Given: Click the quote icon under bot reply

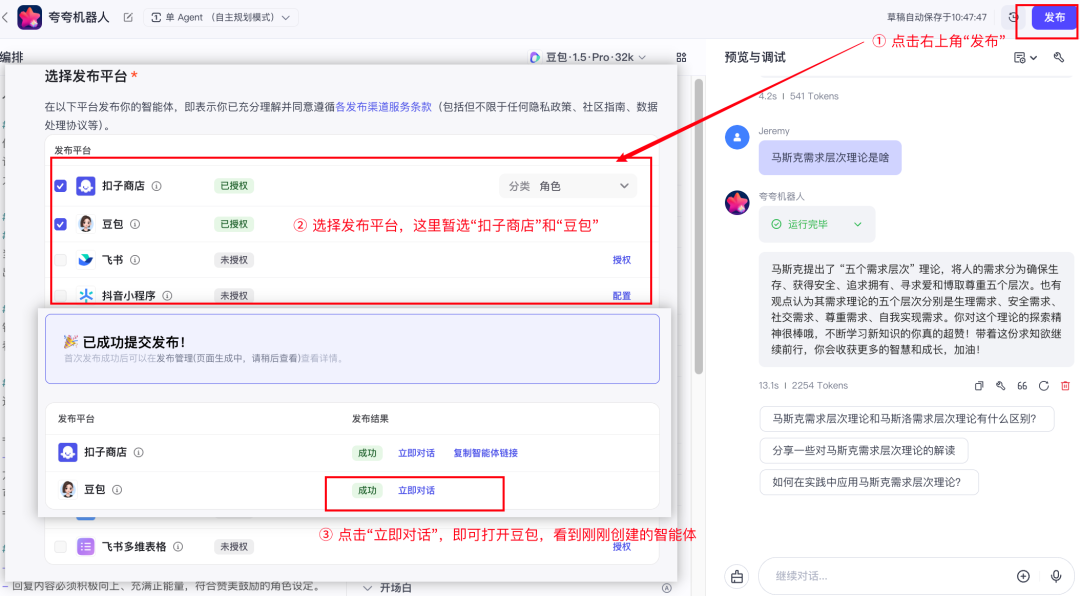Looking at the screenshot, I should click(1022, 386).
